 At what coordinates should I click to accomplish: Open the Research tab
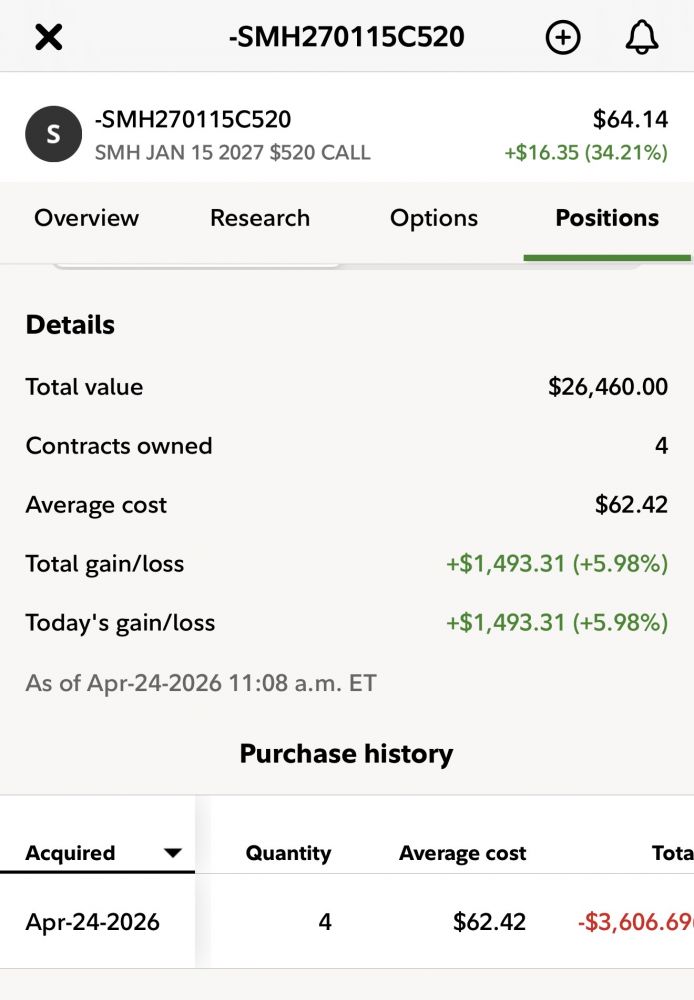point(260,218)
